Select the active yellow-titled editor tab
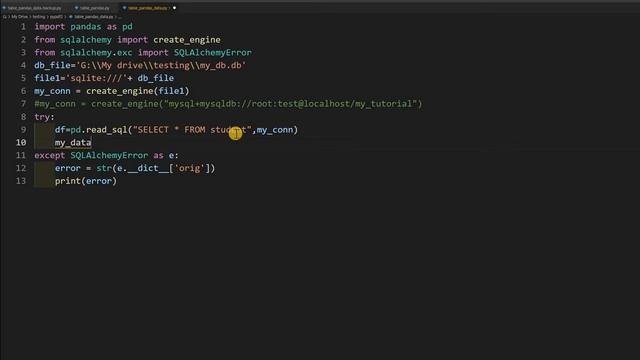 click(149, 8)
